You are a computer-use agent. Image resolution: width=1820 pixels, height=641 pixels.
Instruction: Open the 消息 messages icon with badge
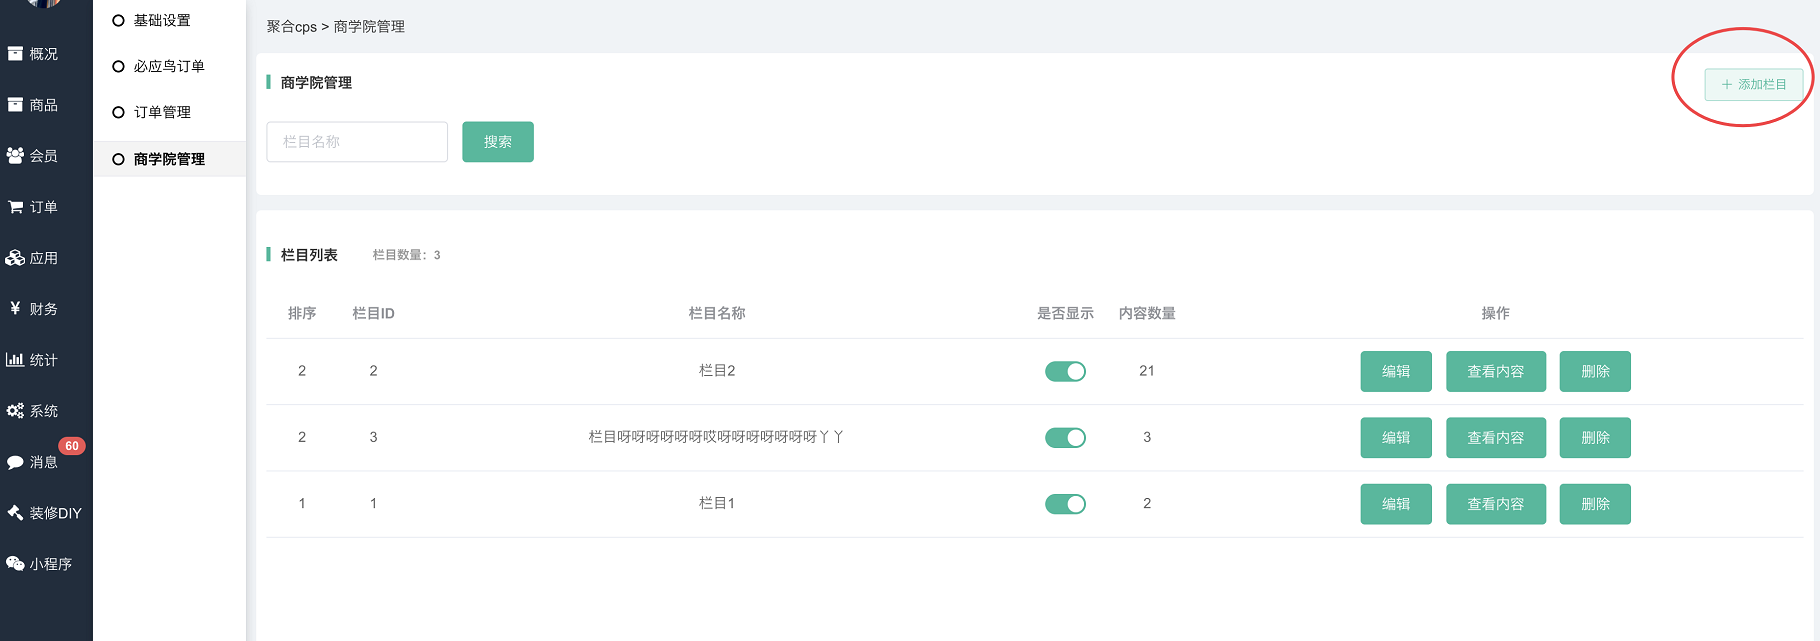click(15, 462)
